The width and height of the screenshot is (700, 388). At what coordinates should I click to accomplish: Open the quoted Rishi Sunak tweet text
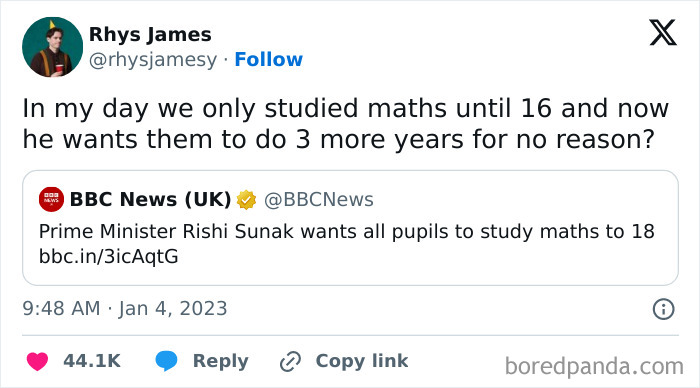click(x=346, y=231)
